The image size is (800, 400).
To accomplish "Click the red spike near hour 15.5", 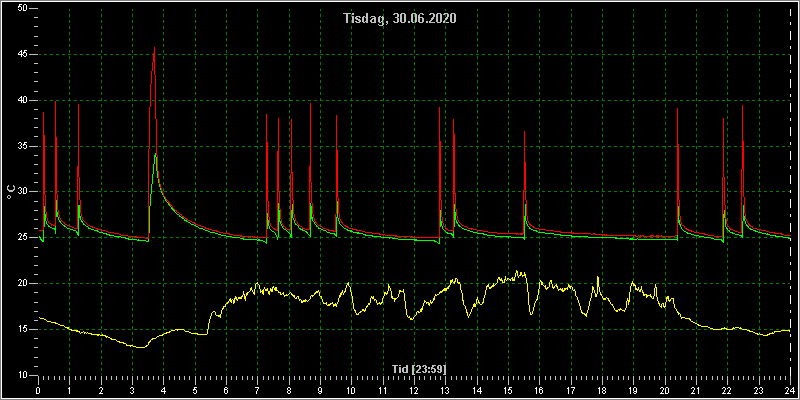I will pos(524,132).
